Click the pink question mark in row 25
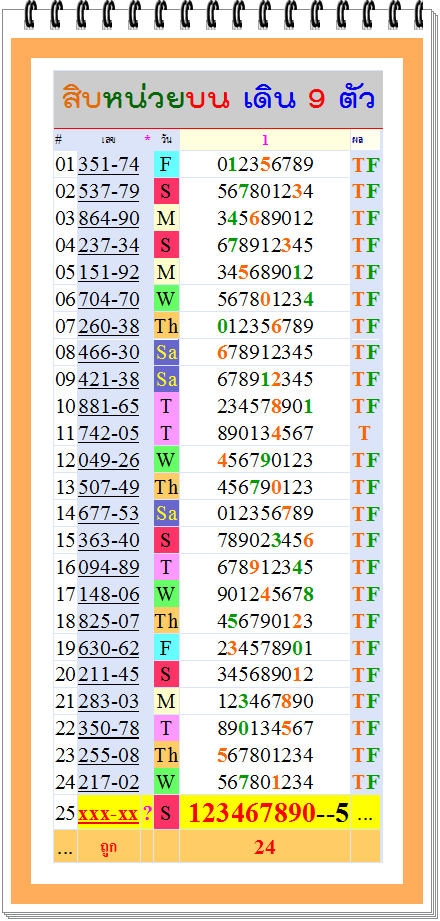 147,814
